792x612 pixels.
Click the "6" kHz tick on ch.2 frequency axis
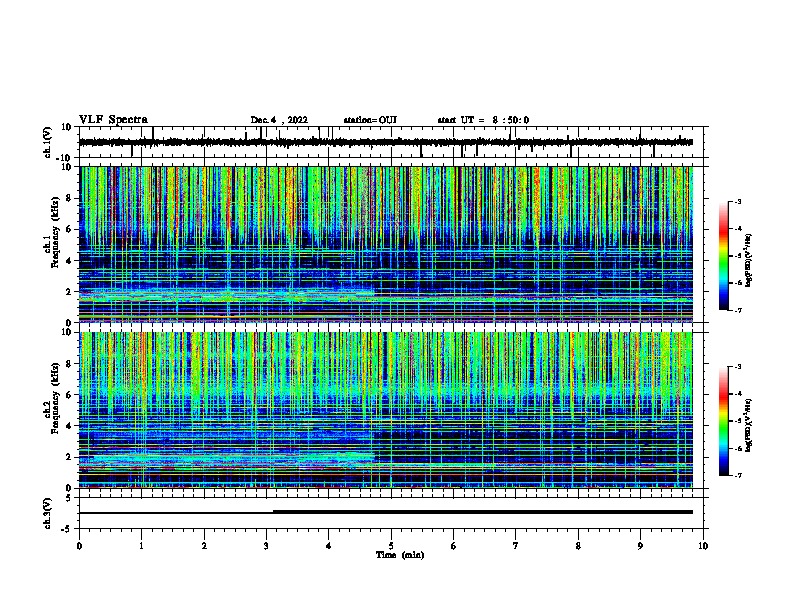click(69, 395)
